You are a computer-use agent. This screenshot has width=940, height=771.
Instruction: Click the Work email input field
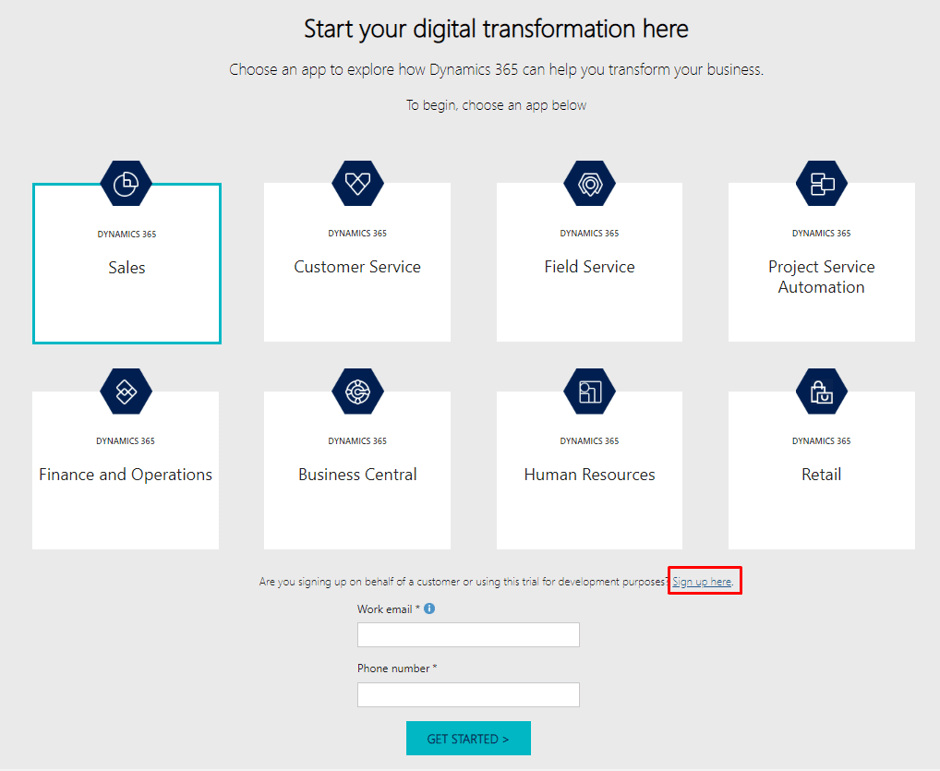pos(468,634)
